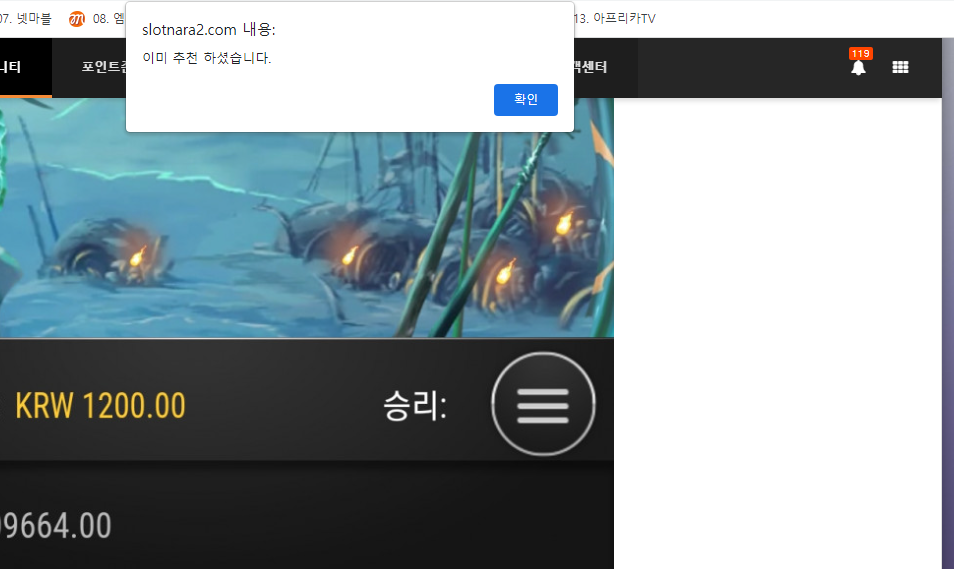Open the grid apps menu icon
This screenshot has width=954, height=569.
tap(900, 67)
